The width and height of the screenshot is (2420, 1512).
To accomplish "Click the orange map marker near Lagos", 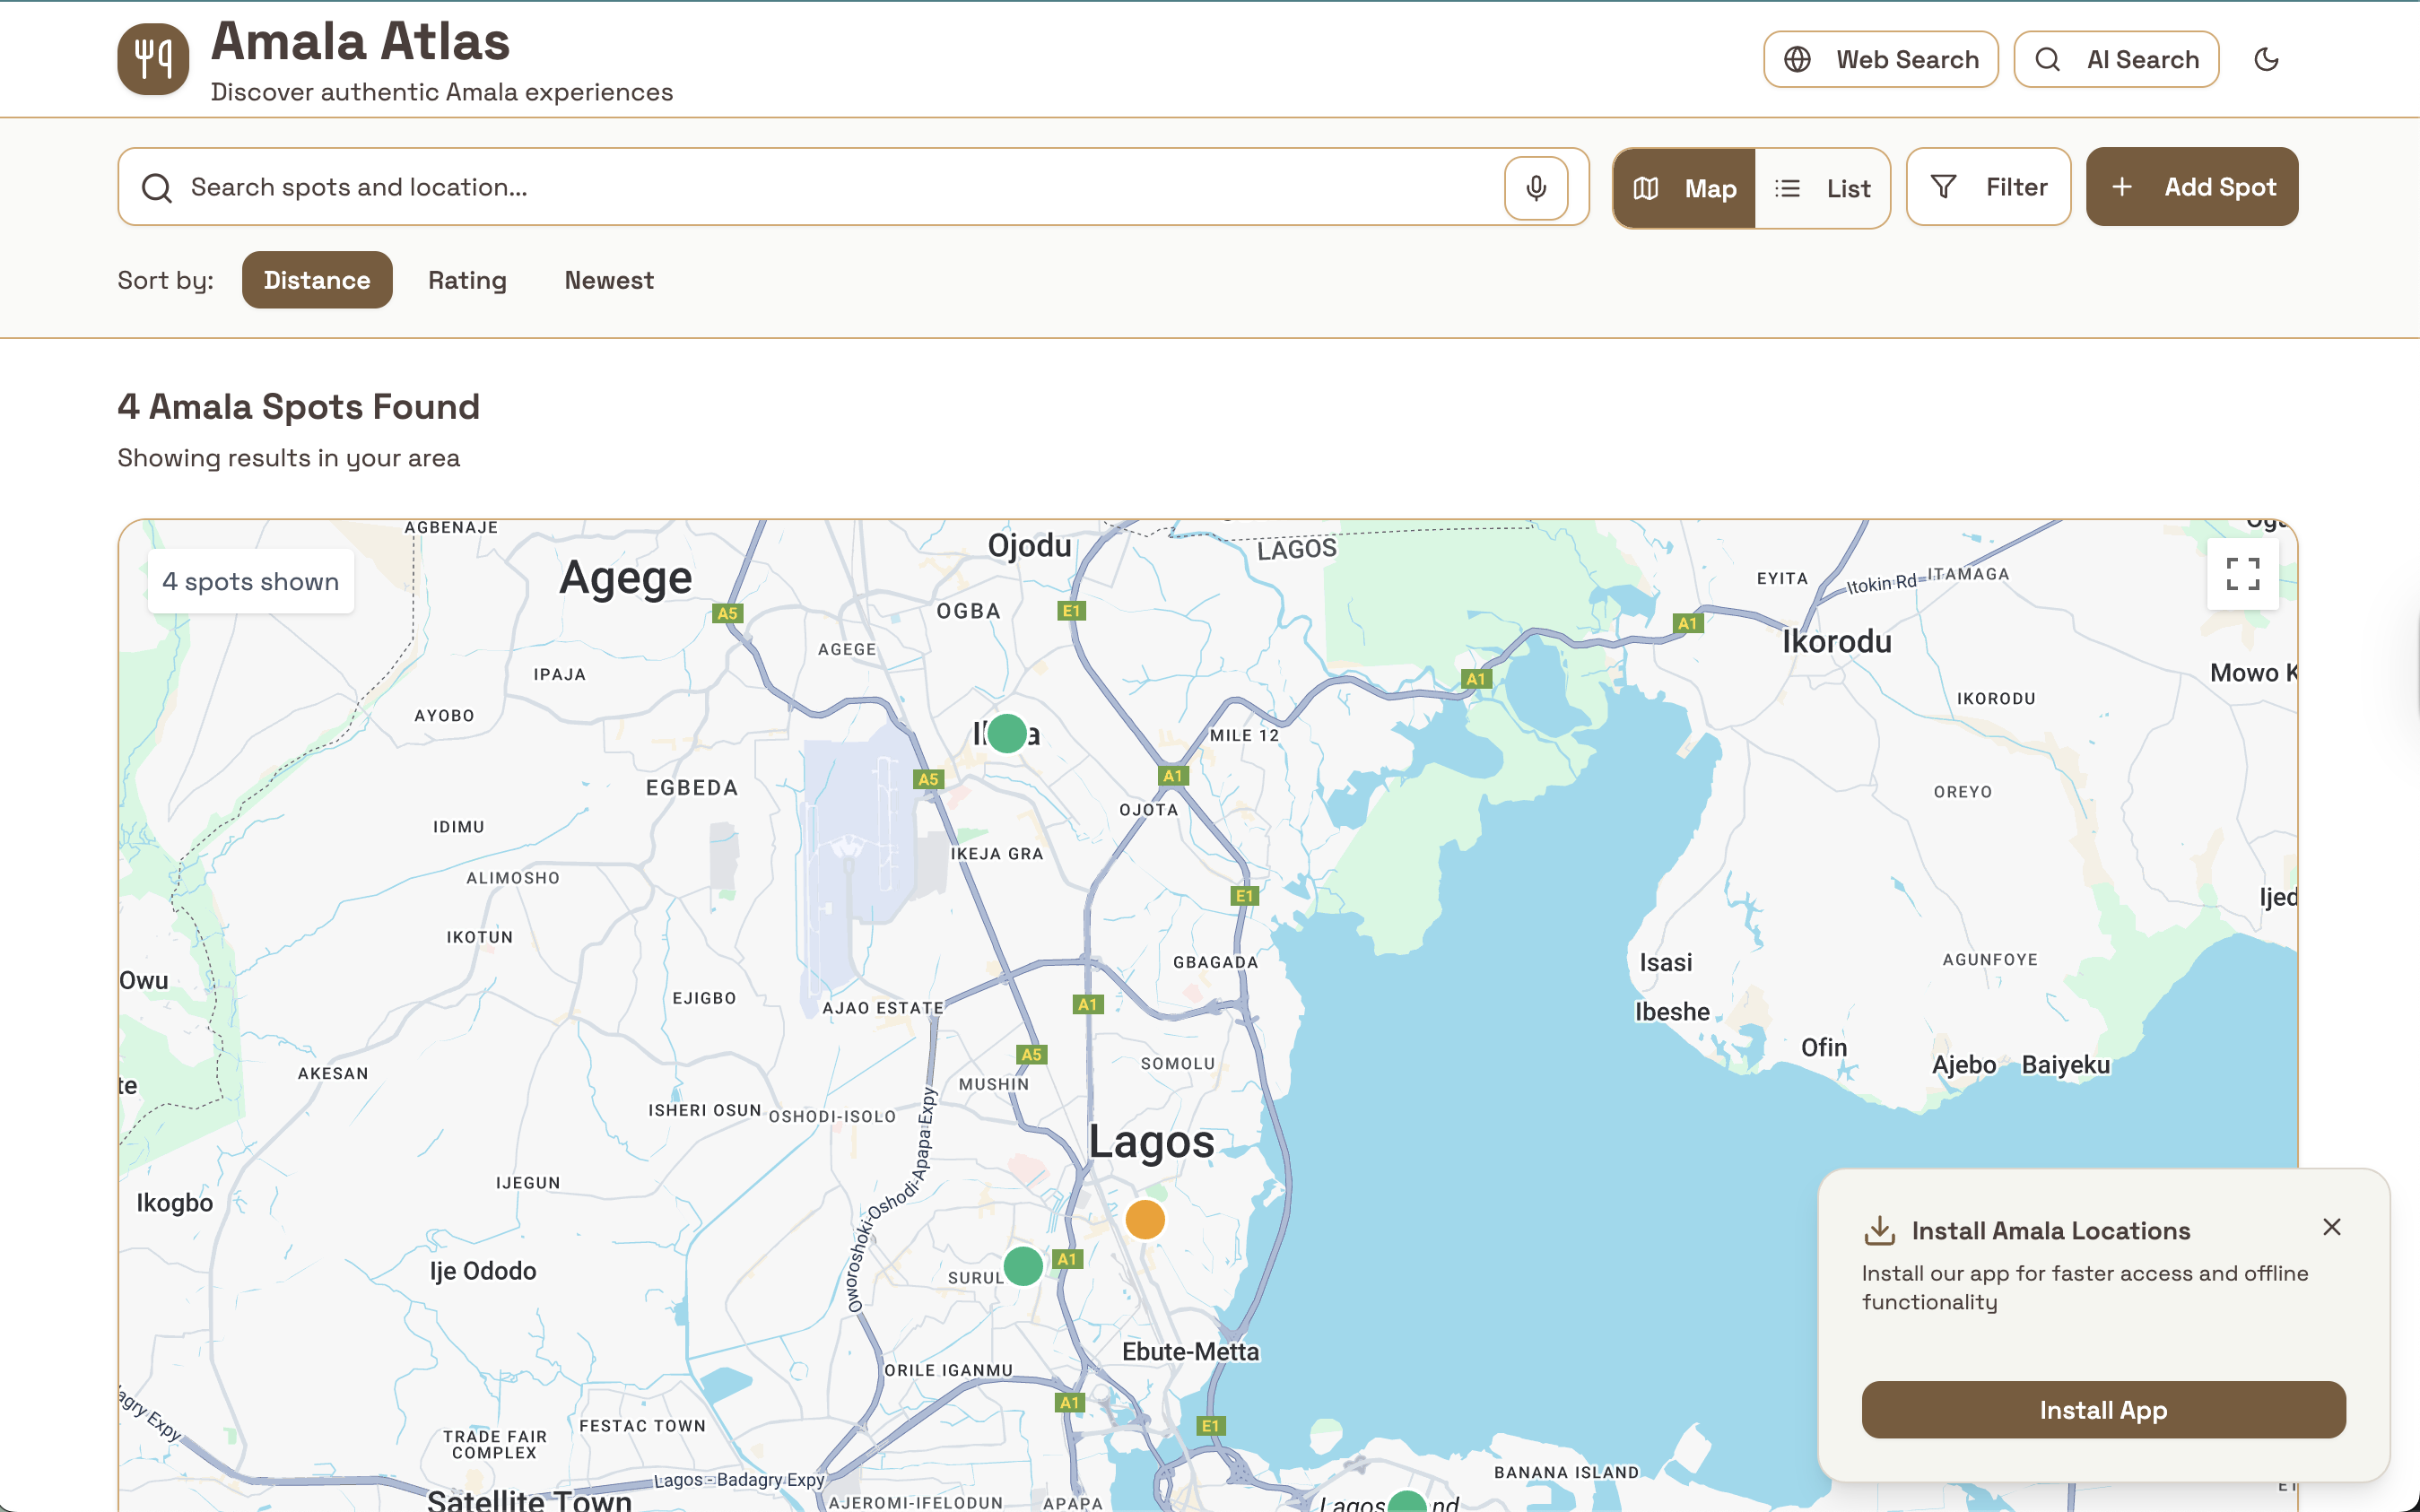I will 1145,1219.
